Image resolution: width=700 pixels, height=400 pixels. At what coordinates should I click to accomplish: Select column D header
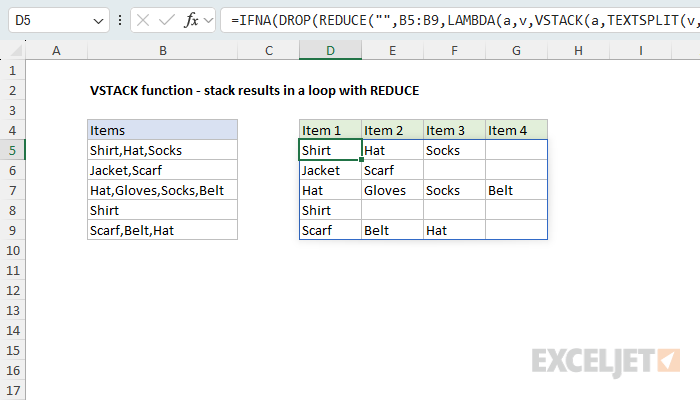330,51
